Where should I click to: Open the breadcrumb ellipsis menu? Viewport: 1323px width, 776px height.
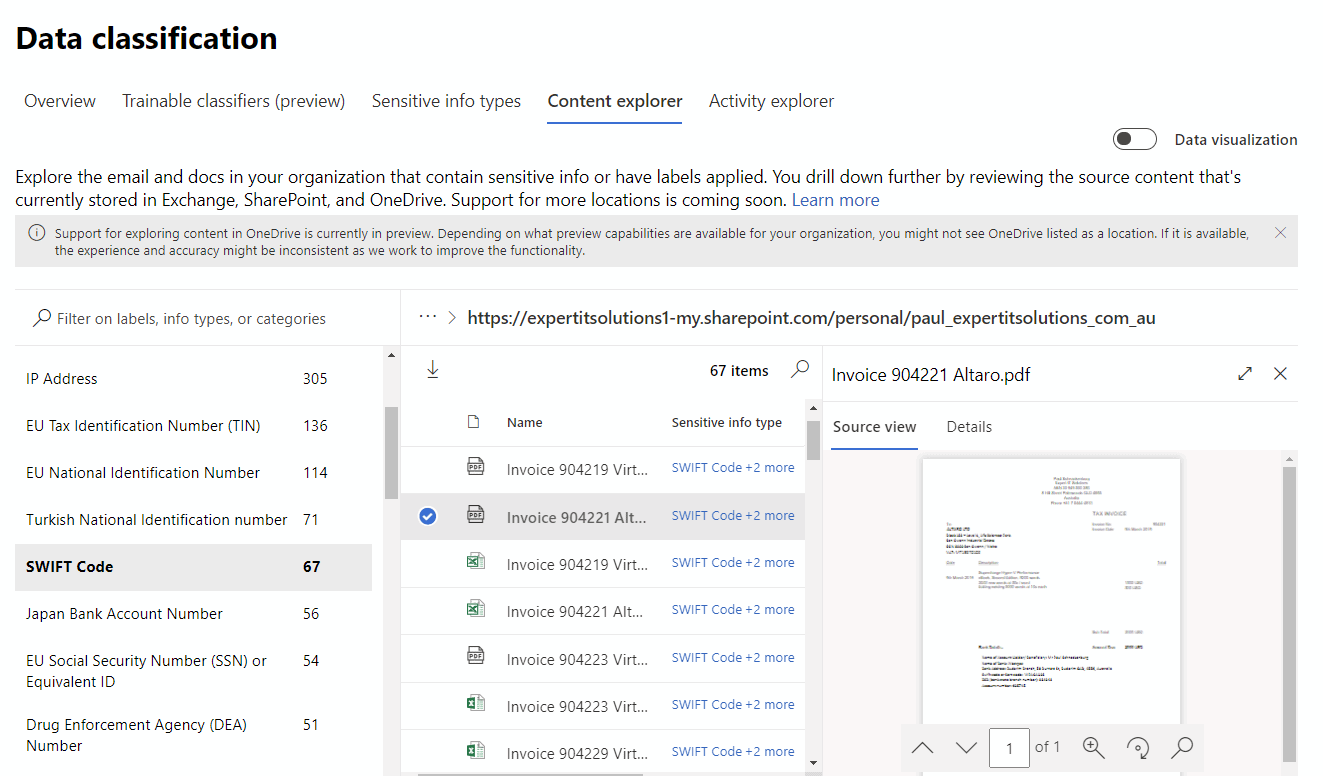(430, 317)
